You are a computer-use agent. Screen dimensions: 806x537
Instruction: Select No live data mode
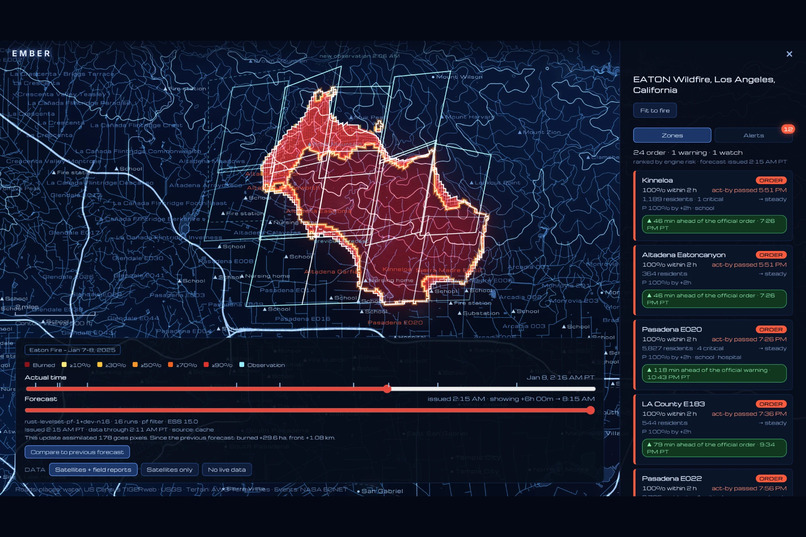coord(227,470)
